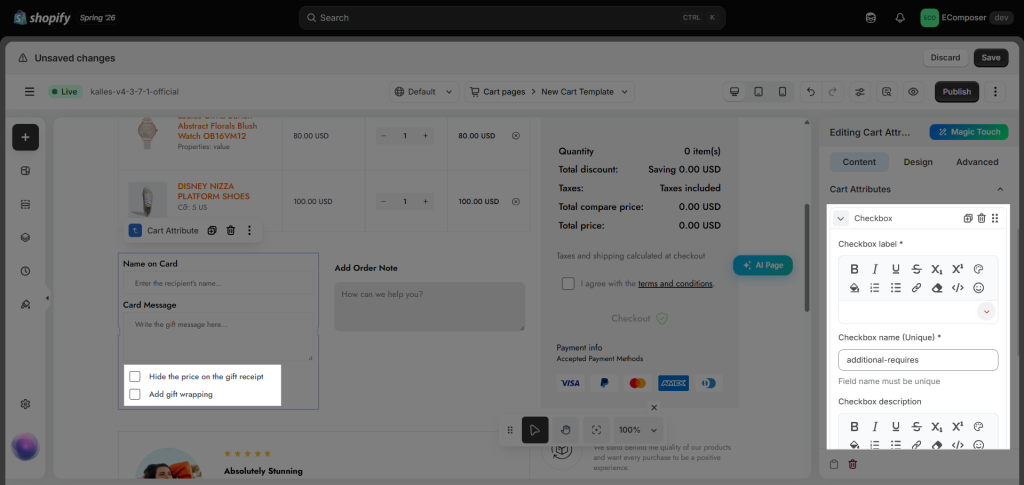This screenshot has width=1024, height=485.
Task: Click red down-arrow in Checkbox label editor
Action: (986, 312)
